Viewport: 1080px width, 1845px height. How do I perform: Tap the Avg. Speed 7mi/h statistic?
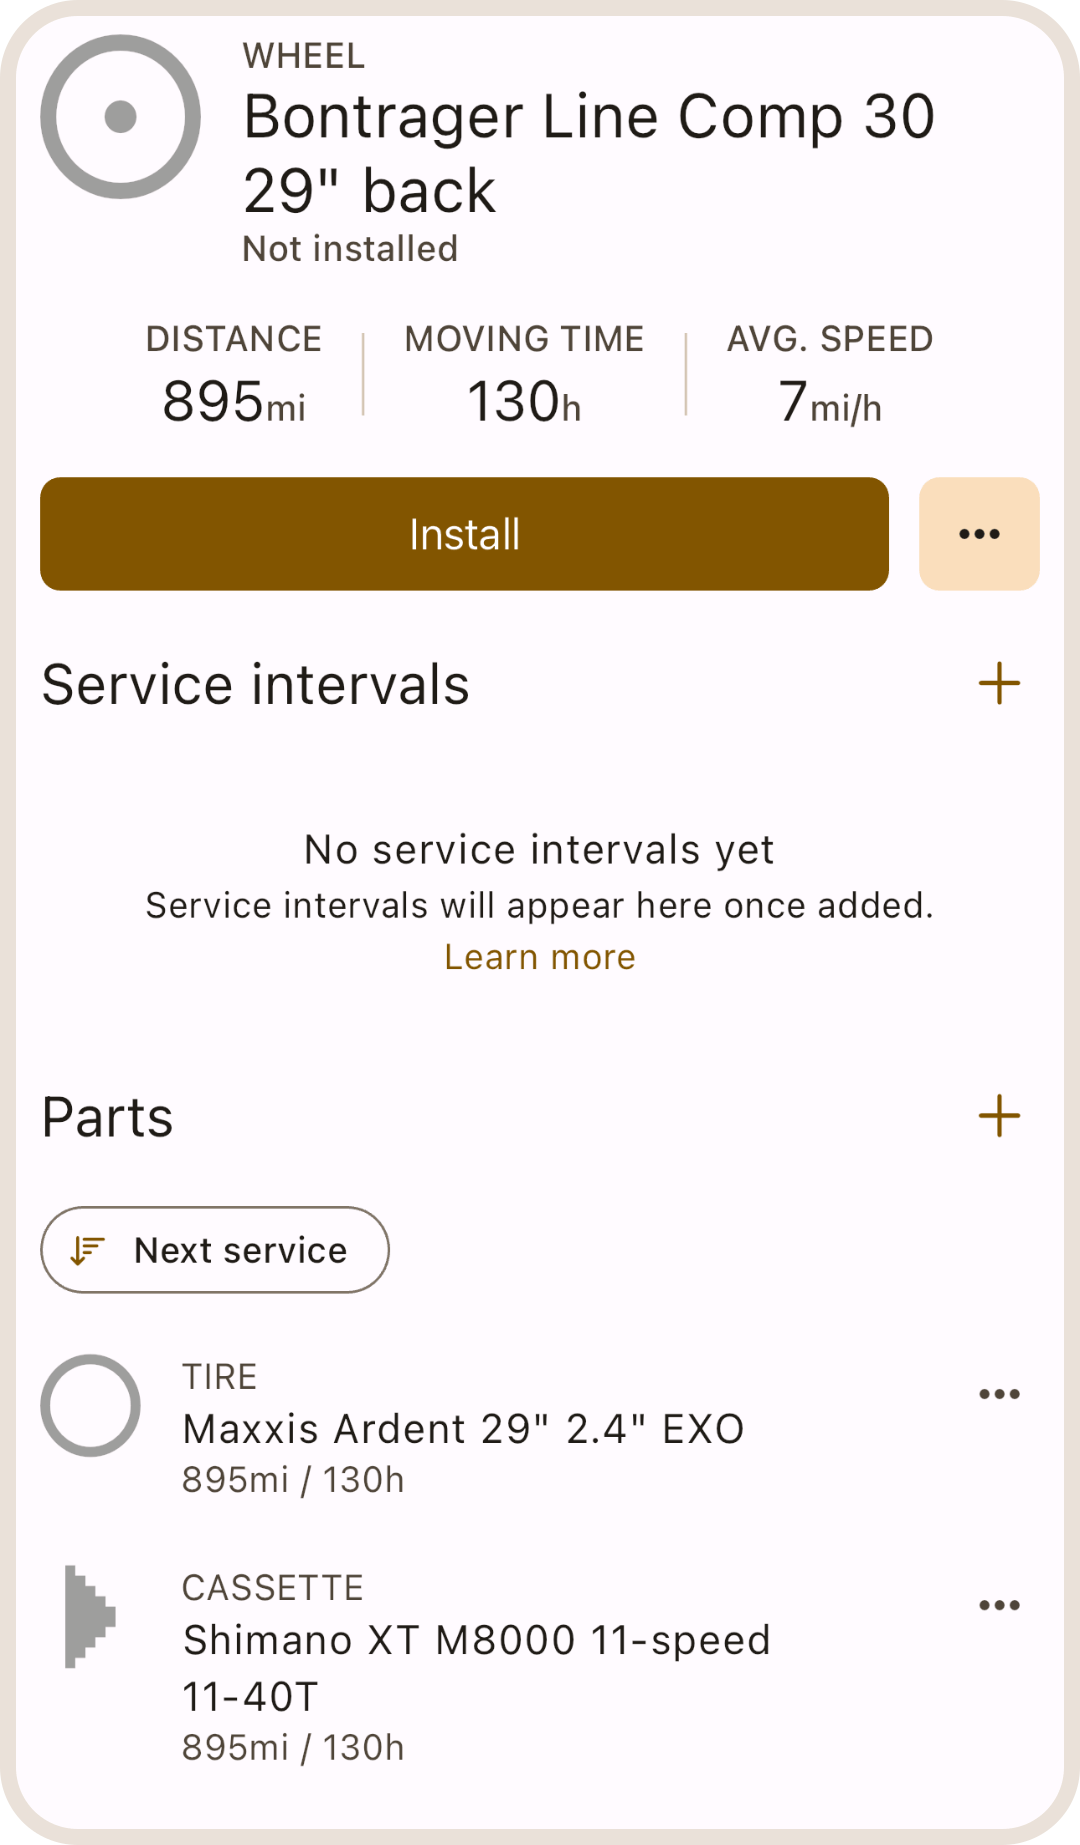(830, 375)
